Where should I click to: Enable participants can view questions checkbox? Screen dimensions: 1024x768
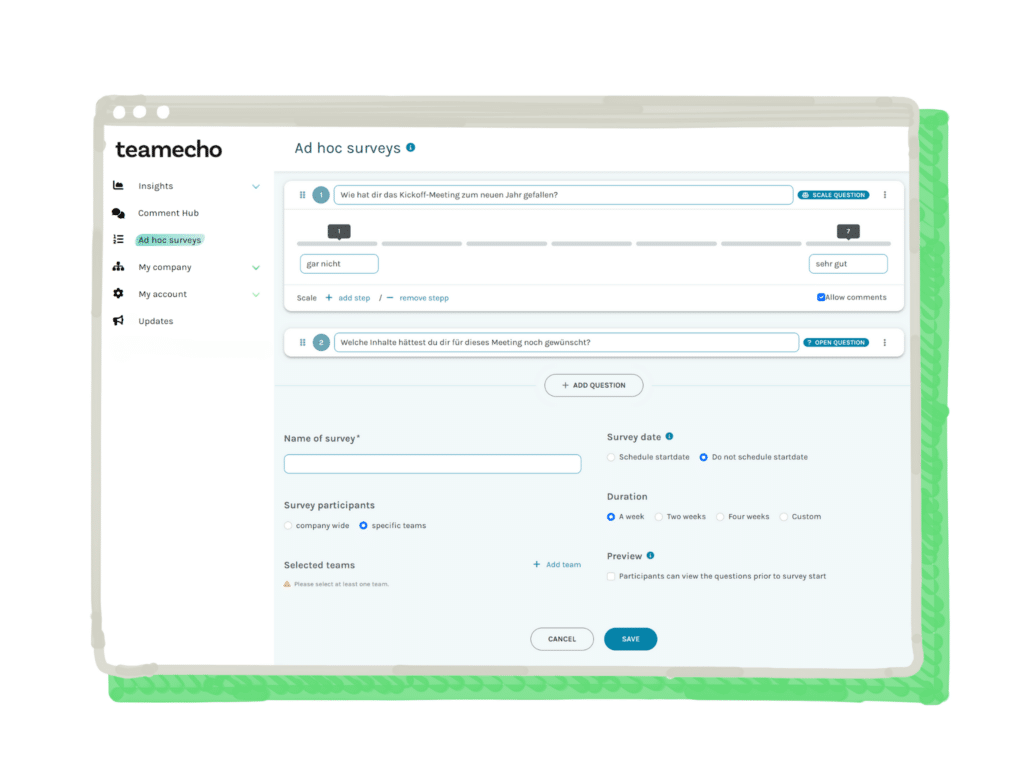click(x=611, y=576)
